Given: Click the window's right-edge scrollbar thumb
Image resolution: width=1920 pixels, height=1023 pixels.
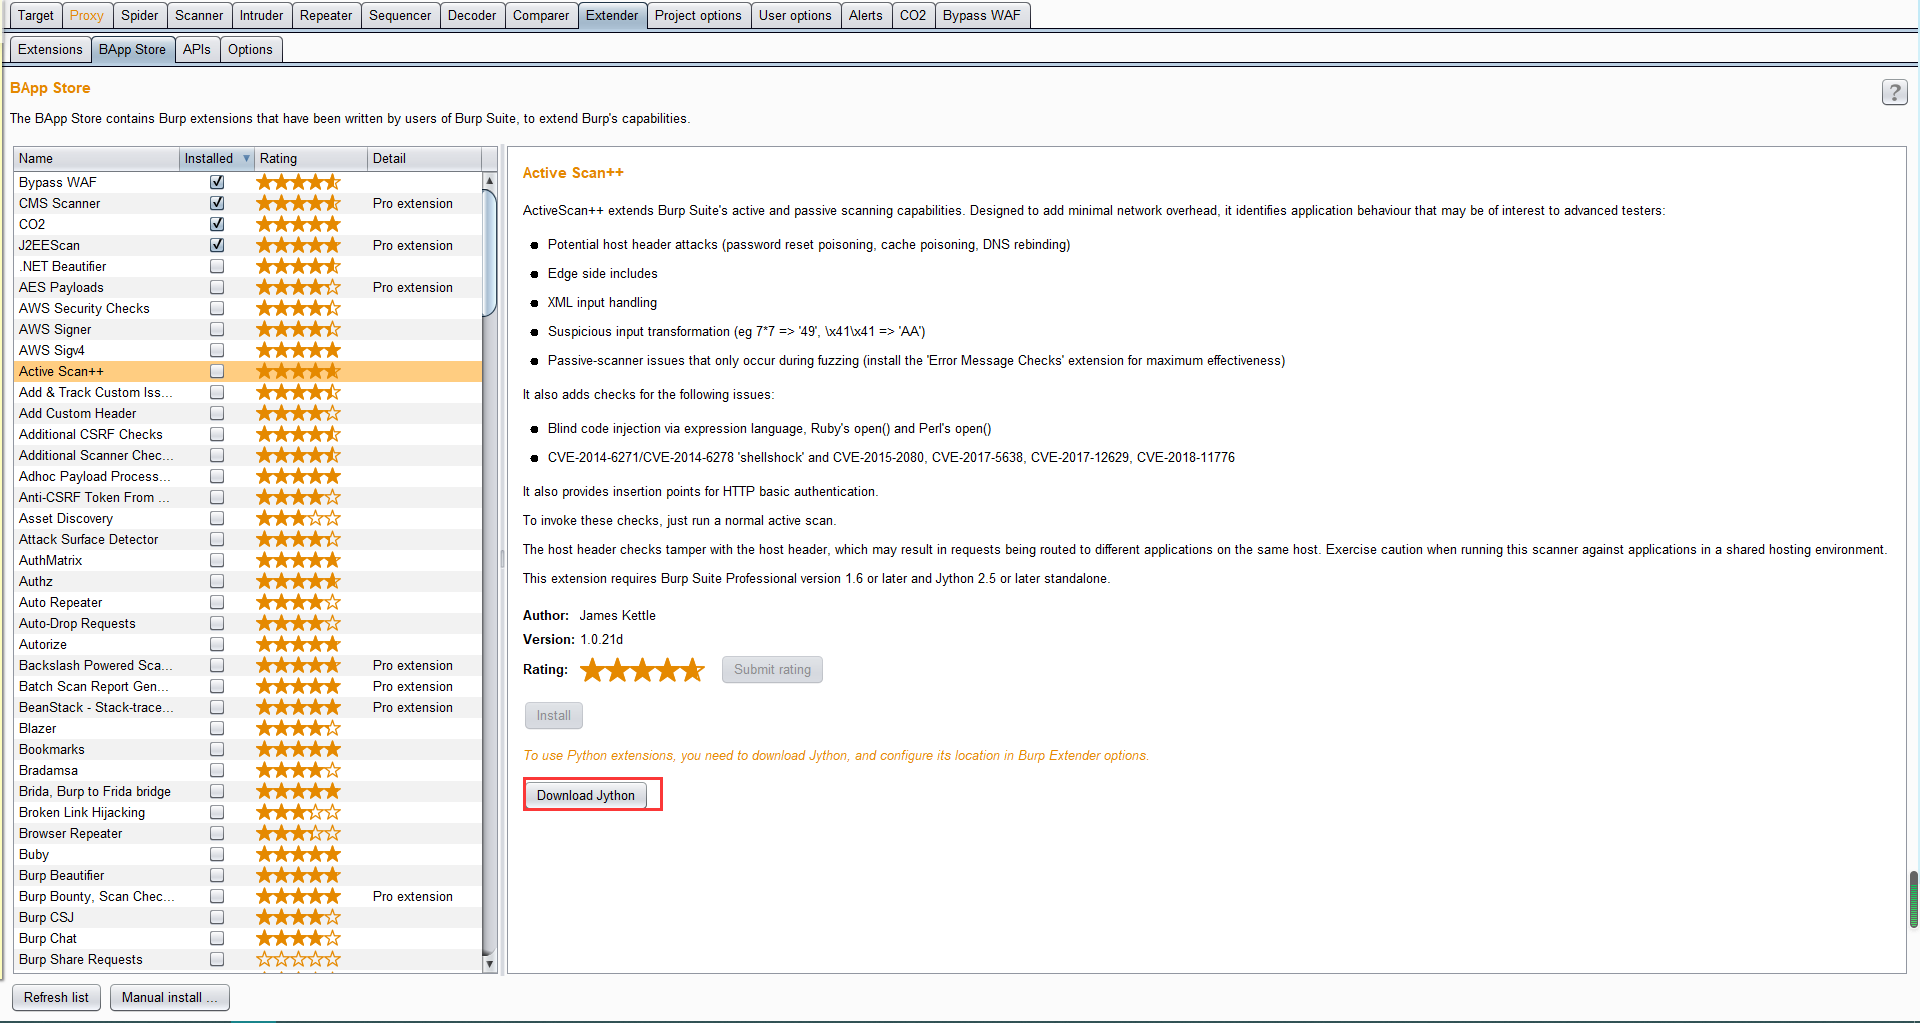Looking at the screenshot, I should tap(1913, 900).
